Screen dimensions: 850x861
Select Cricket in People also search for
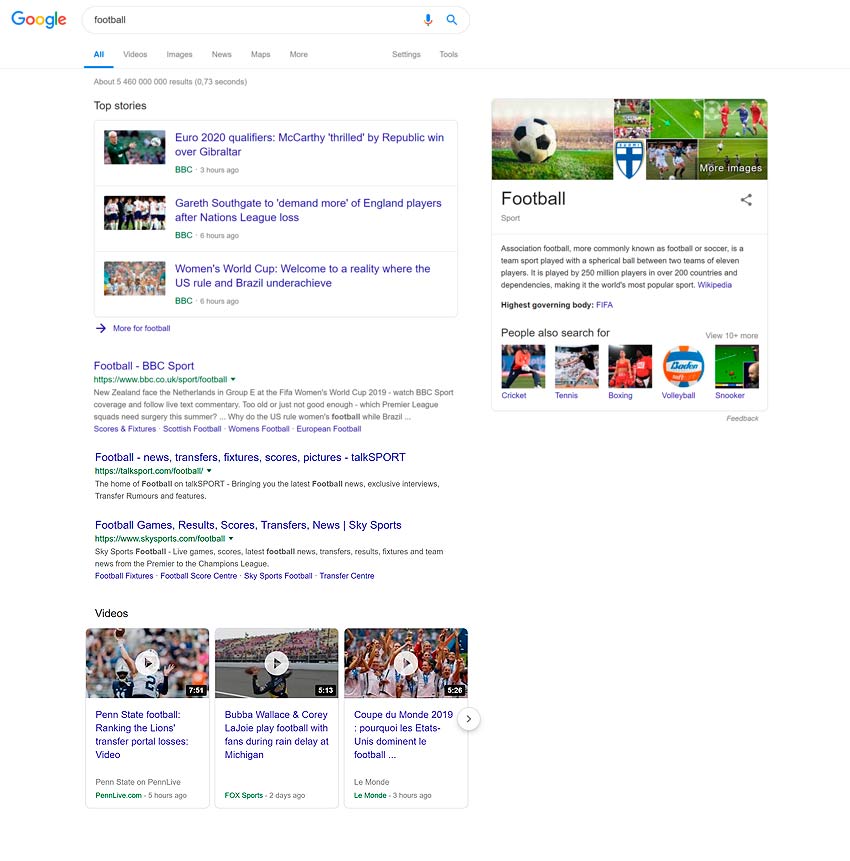(x=523, y=372)
